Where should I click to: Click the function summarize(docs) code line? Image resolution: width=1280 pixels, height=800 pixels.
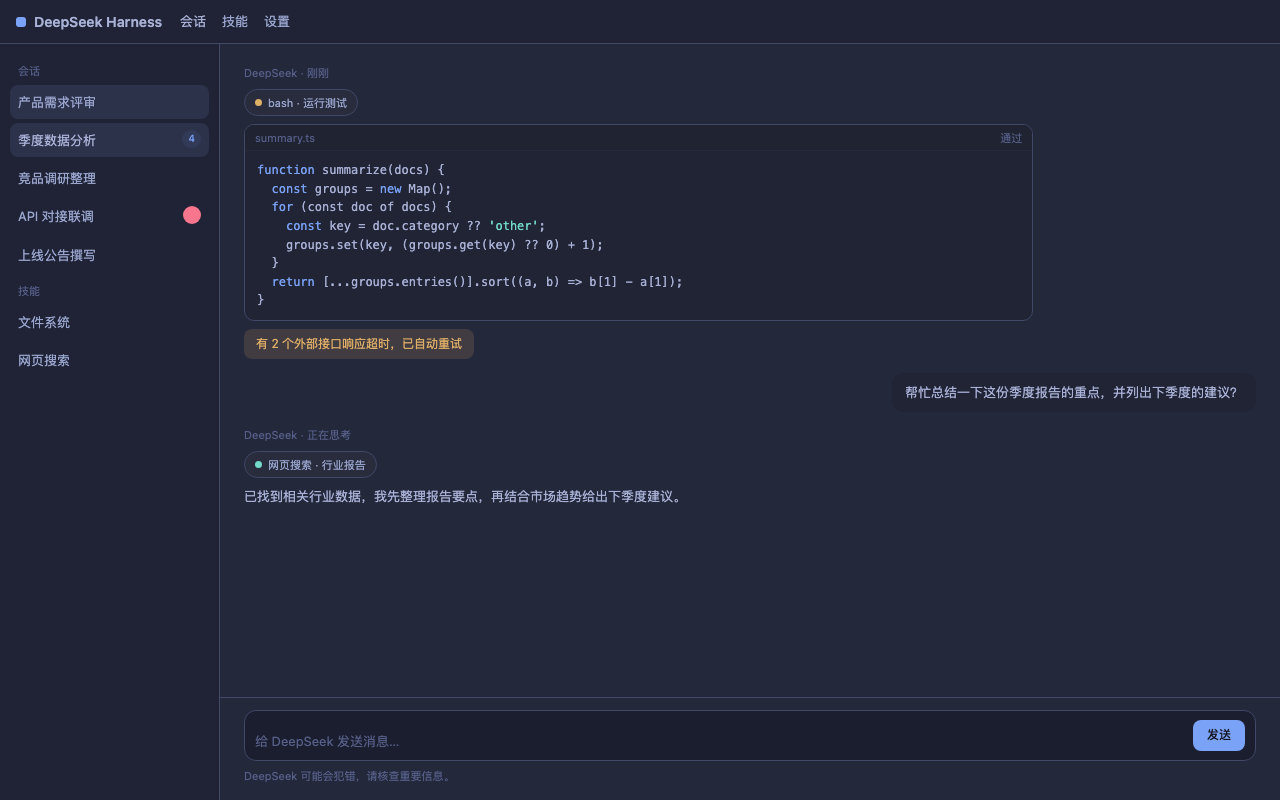(351, 170)
